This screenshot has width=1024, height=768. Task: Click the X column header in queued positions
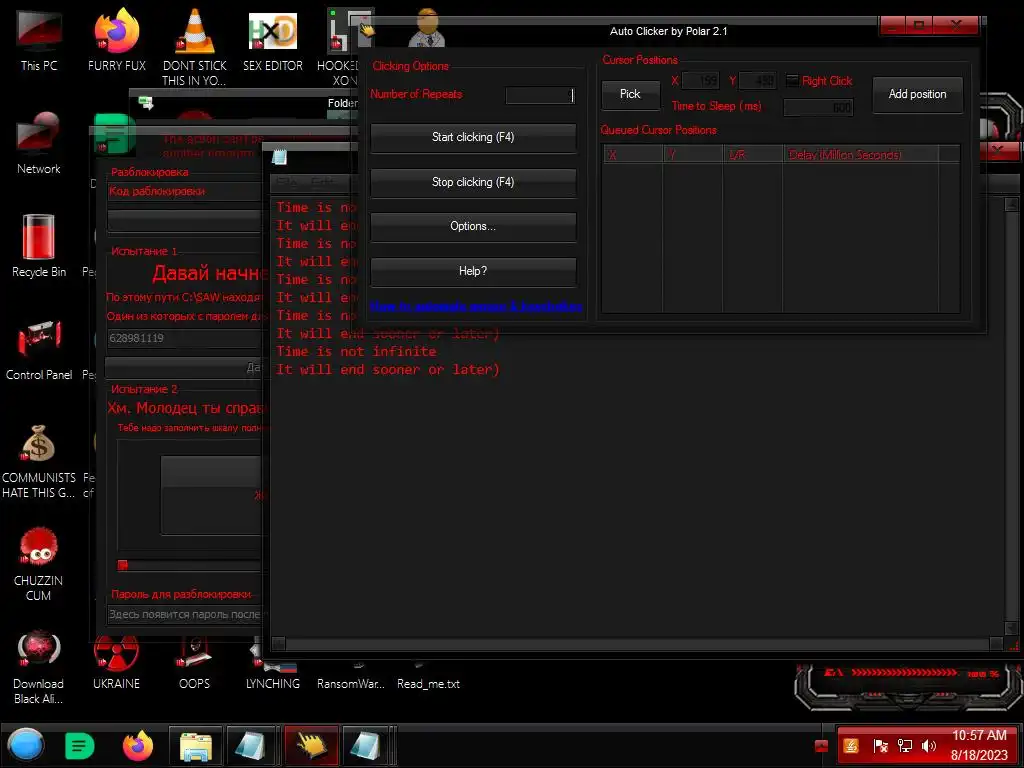632,154
